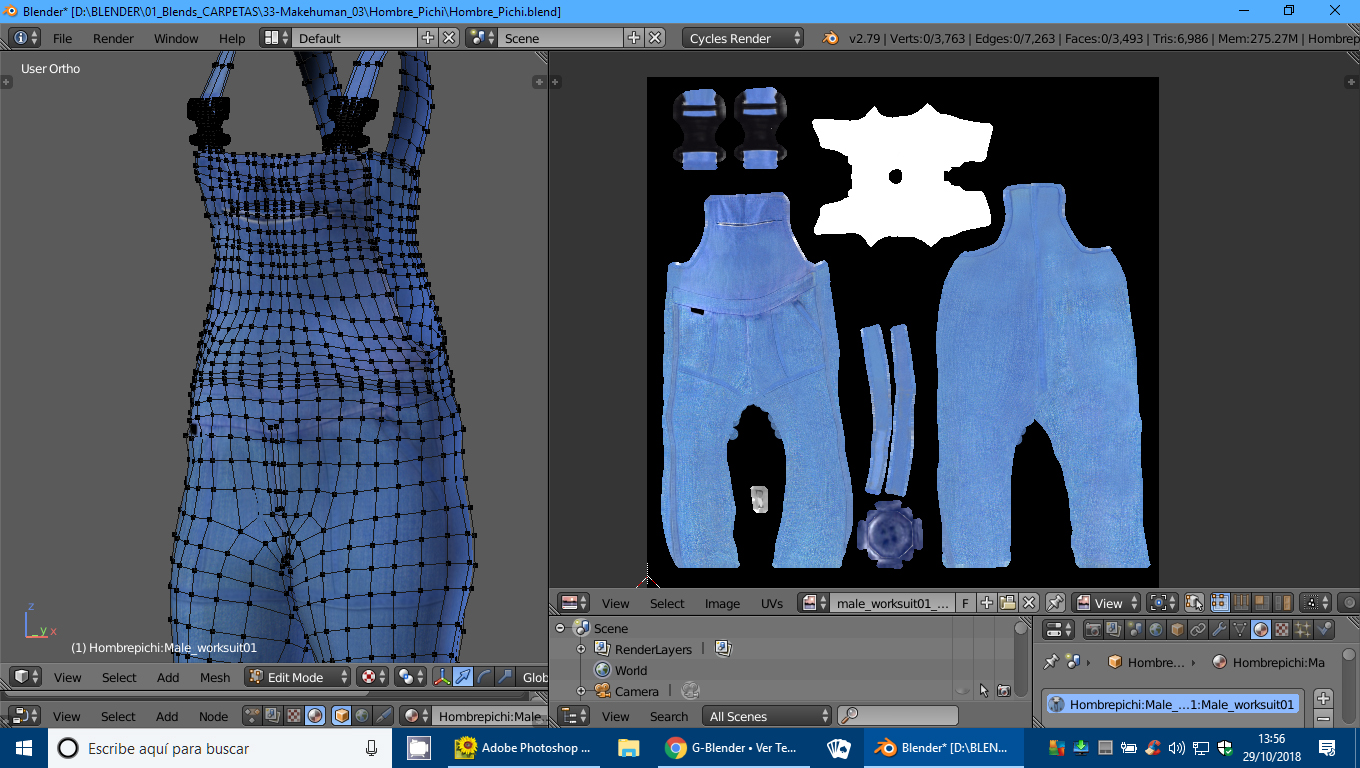The width and height of the screenshot is (1360, 768).
Task: Open image file with the UV editor folder icon
Action: click(x=1008, y=603)
